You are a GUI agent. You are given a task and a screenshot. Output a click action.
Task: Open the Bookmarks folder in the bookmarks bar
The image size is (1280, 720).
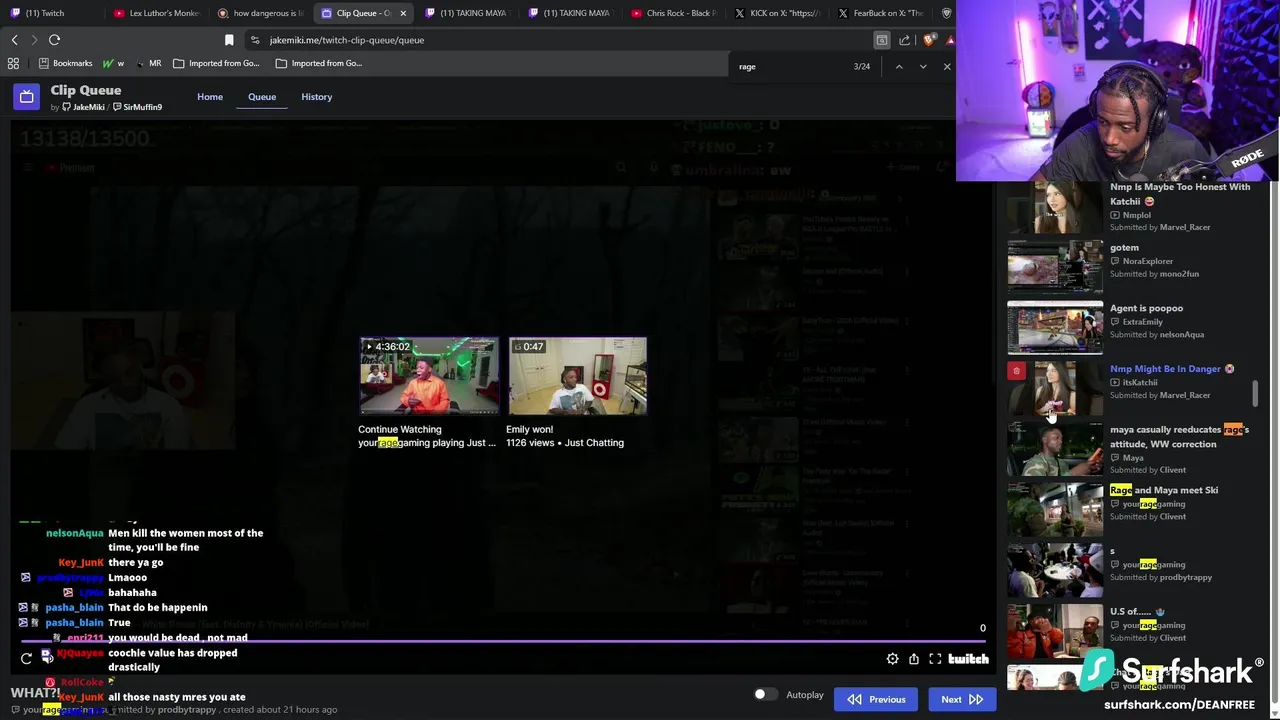point(65,63)
